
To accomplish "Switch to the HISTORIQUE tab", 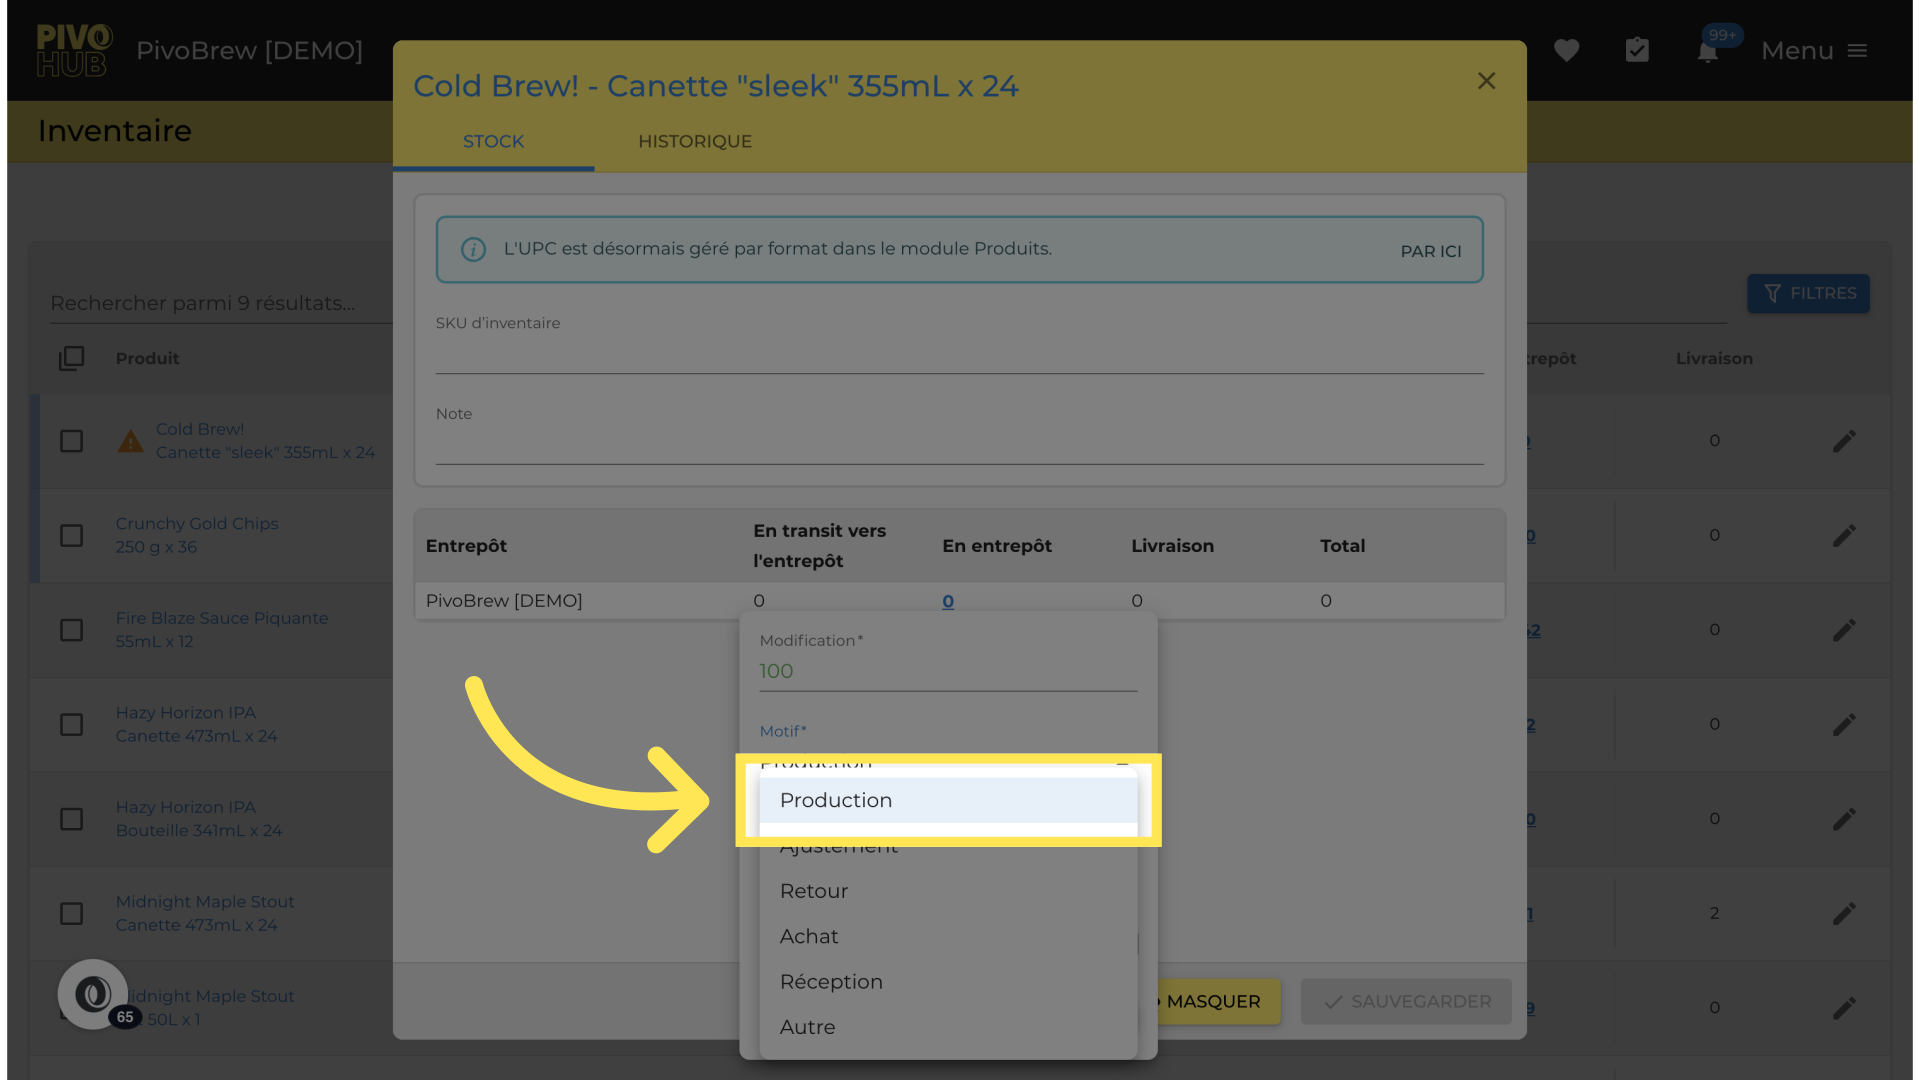I will (x=695, y=141).
